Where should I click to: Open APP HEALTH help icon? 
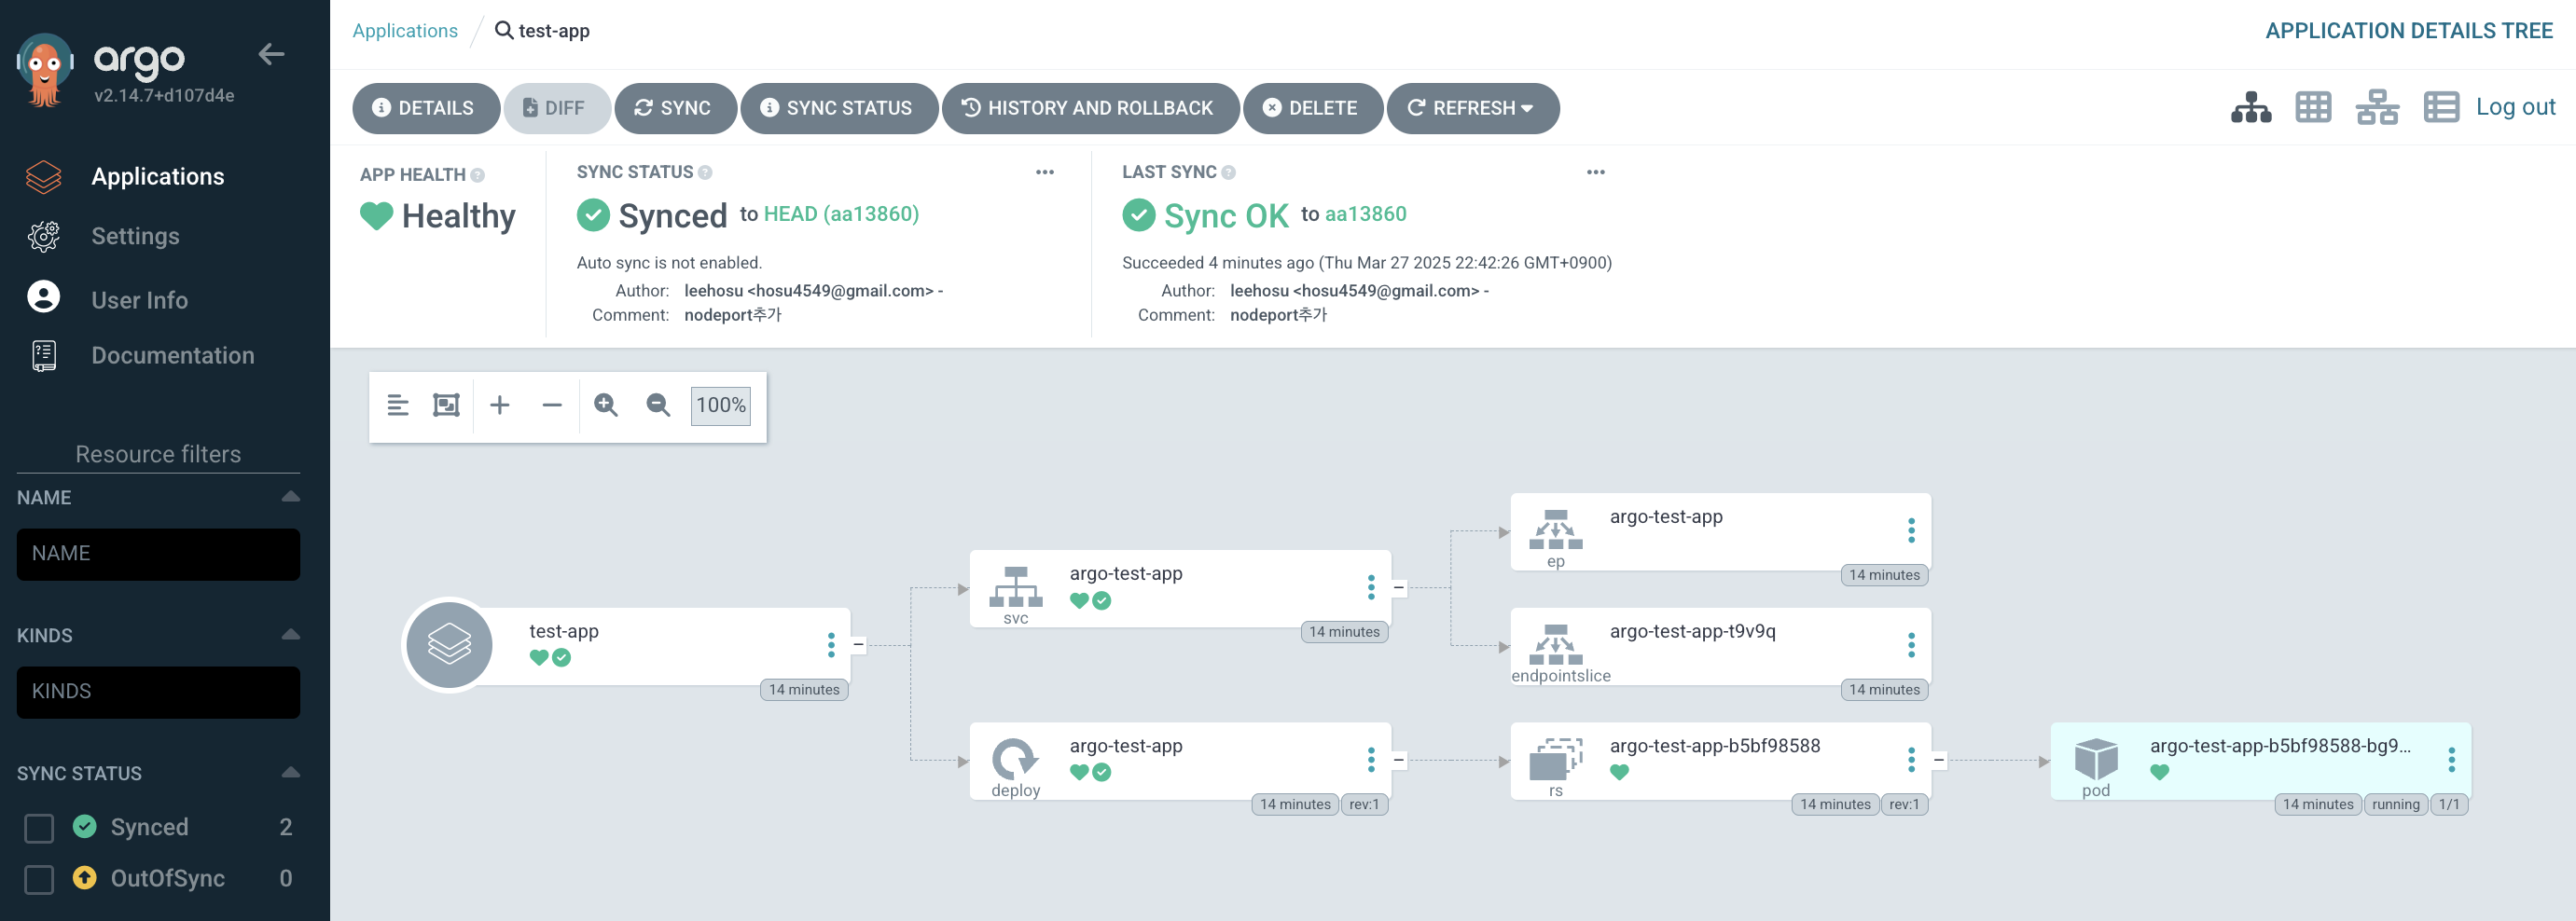[x=478, y=175]
